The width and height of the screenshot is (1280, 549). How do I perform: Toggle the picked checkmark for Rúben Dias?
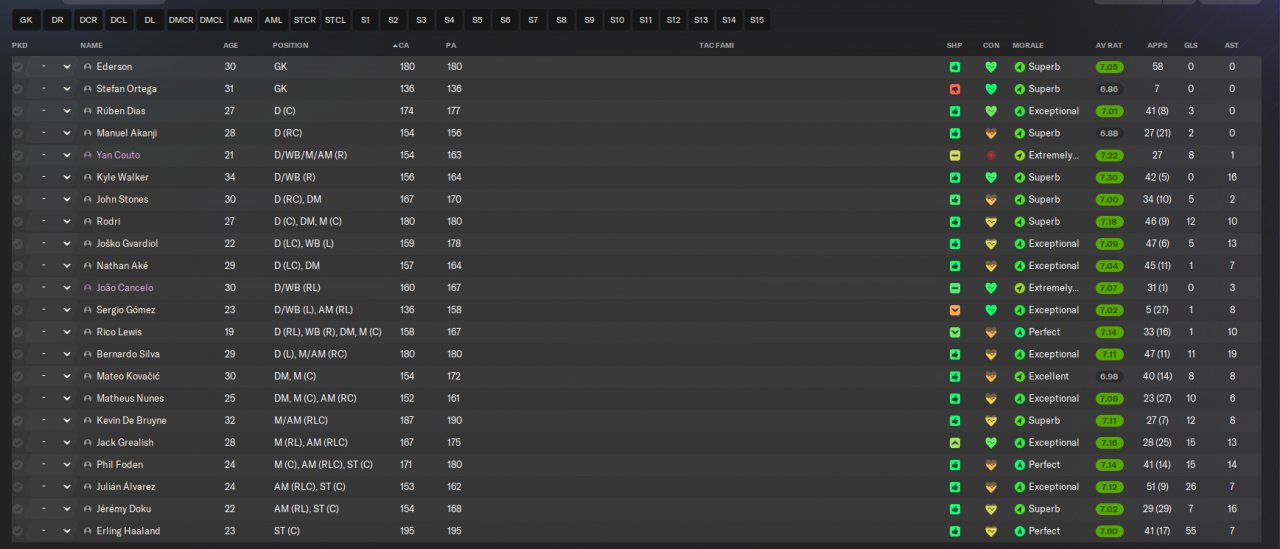(x=17, y=111)
